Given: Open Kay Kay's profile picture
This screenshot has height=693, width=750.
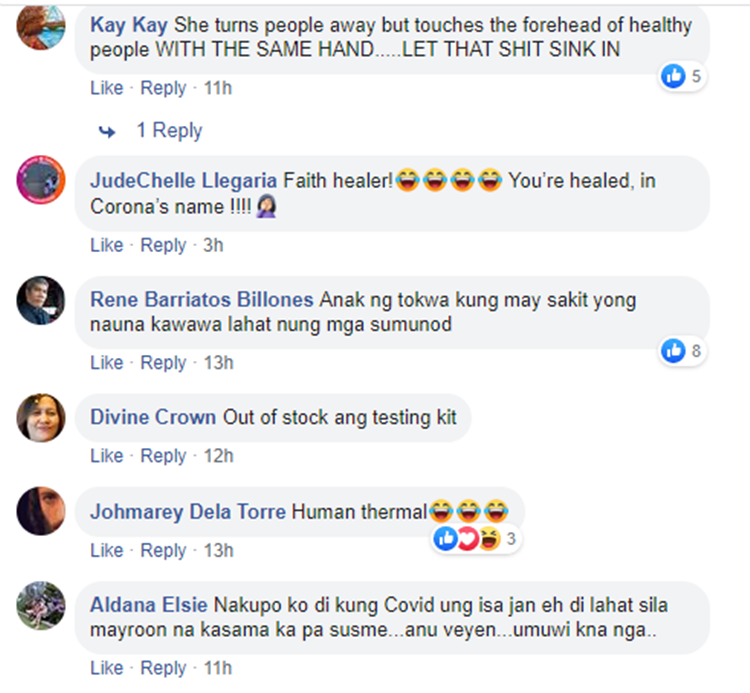Looking at the screenshot, I should coord(41,25).
